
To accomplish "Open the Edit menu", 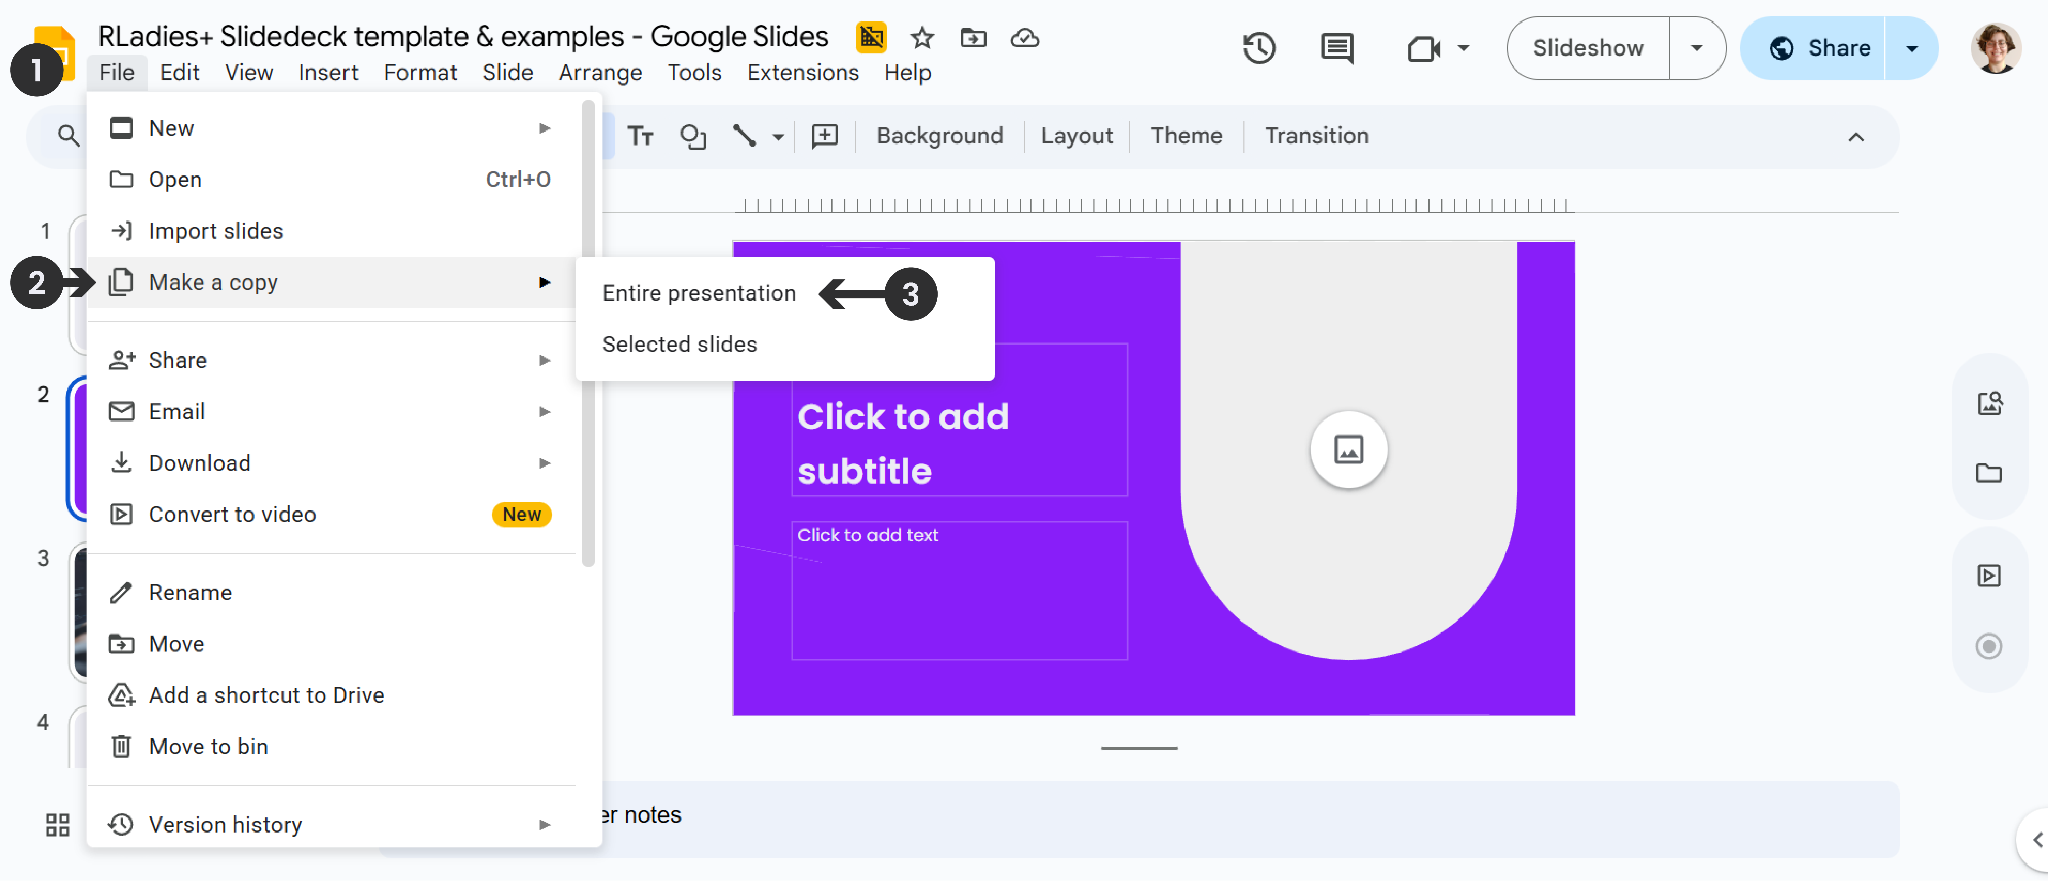I will point(180,73).
